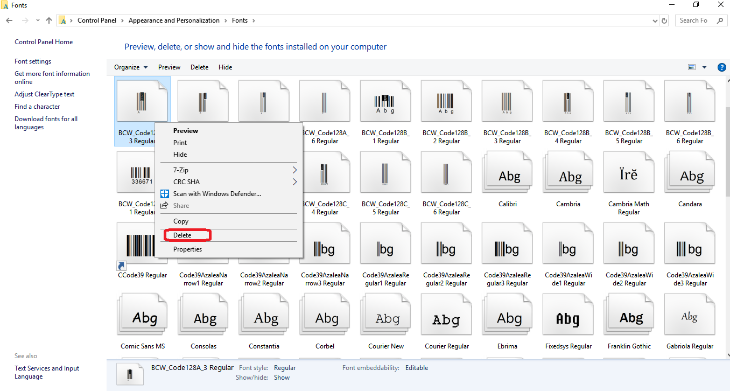Expand the CRC SHA submenu
Viewport: 730px width, 391px height.
pos(229,182)
